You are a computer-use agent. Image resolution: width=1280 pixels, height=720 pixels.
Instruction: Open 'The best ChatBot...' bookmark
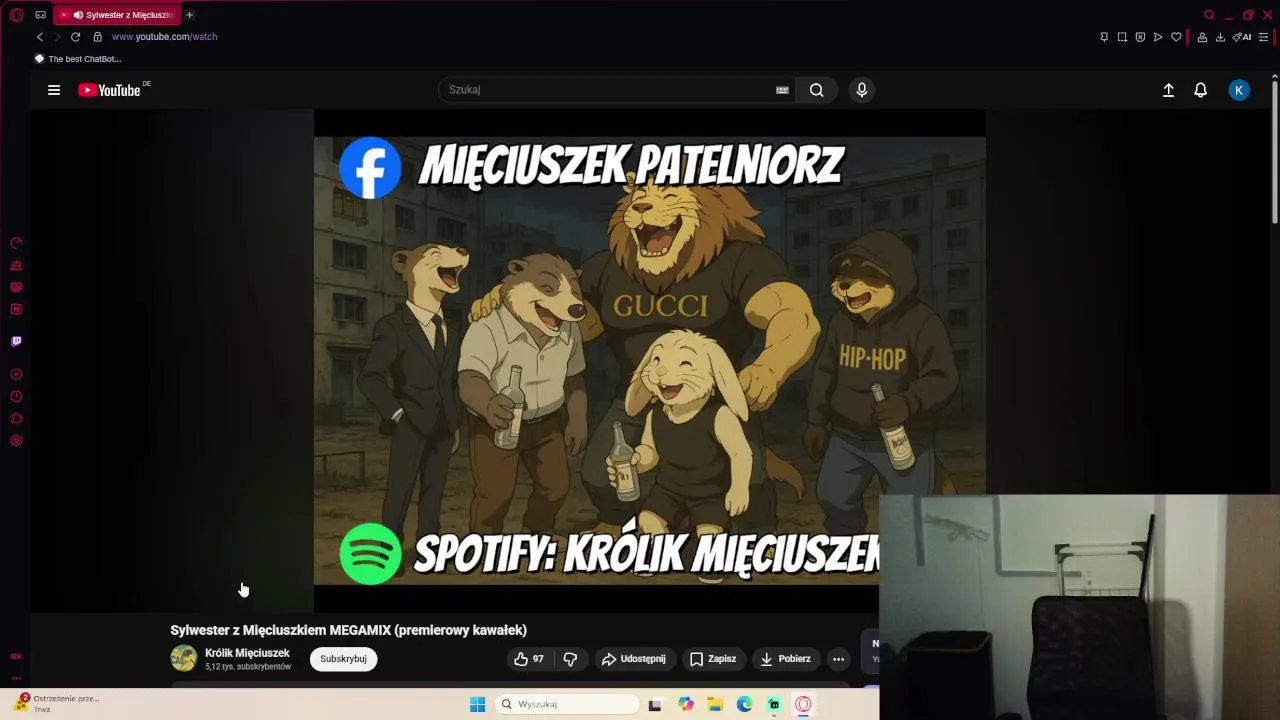pyautogui.click(x=78, y=59)
